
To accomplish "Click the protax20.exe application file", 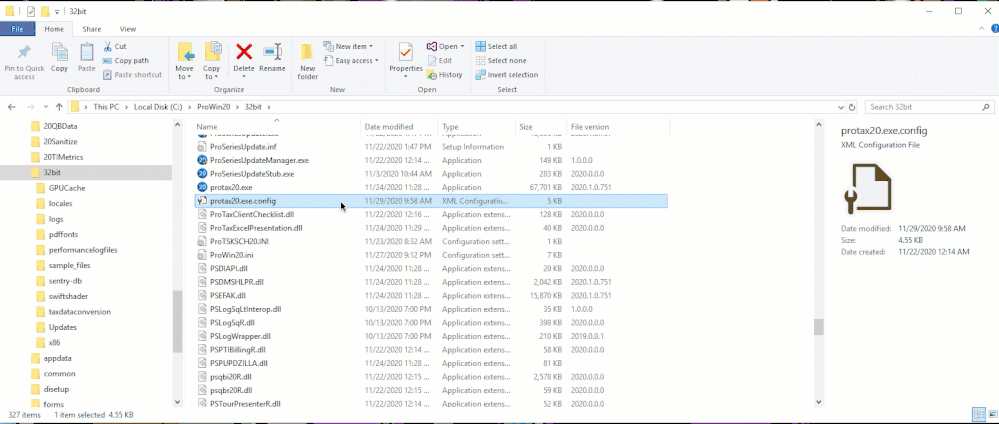I will [x=231, y=187].
